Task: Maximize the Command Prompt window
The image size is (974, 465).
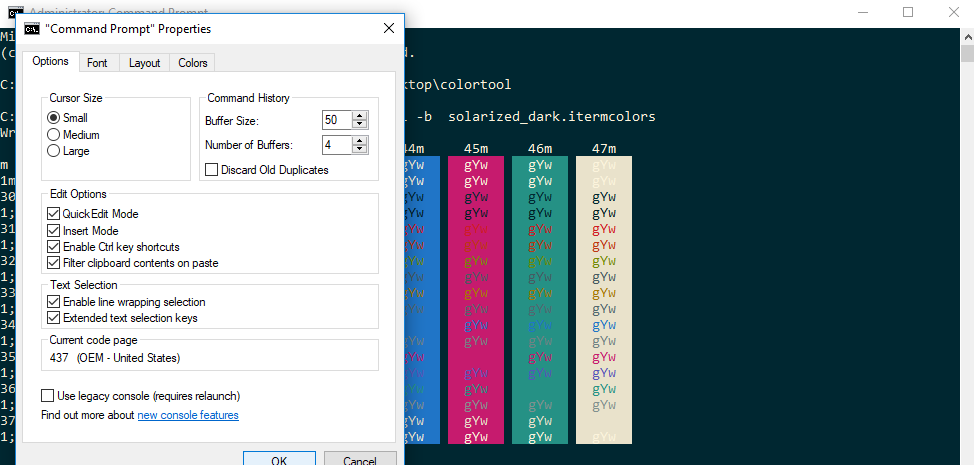Action: click(x=908, y=12)
